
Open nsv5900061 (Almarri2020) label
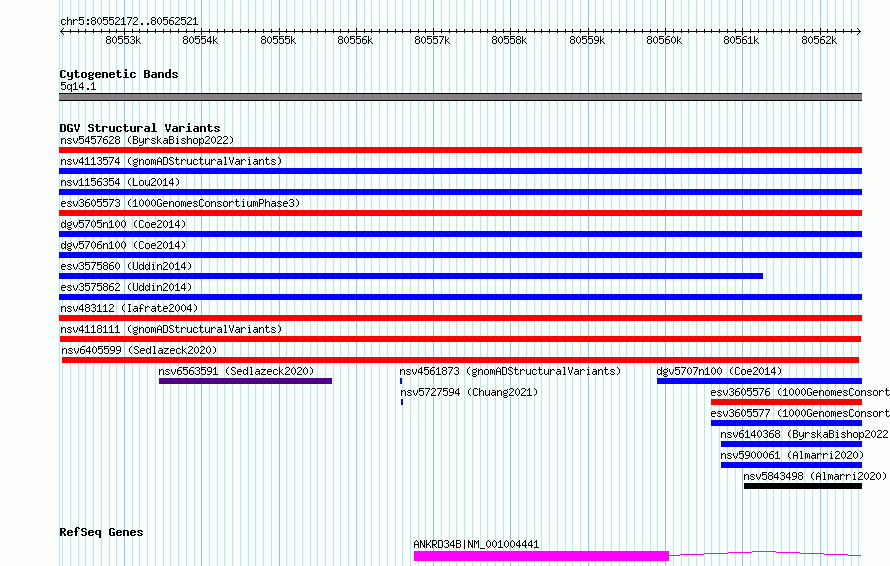(792, 455)
